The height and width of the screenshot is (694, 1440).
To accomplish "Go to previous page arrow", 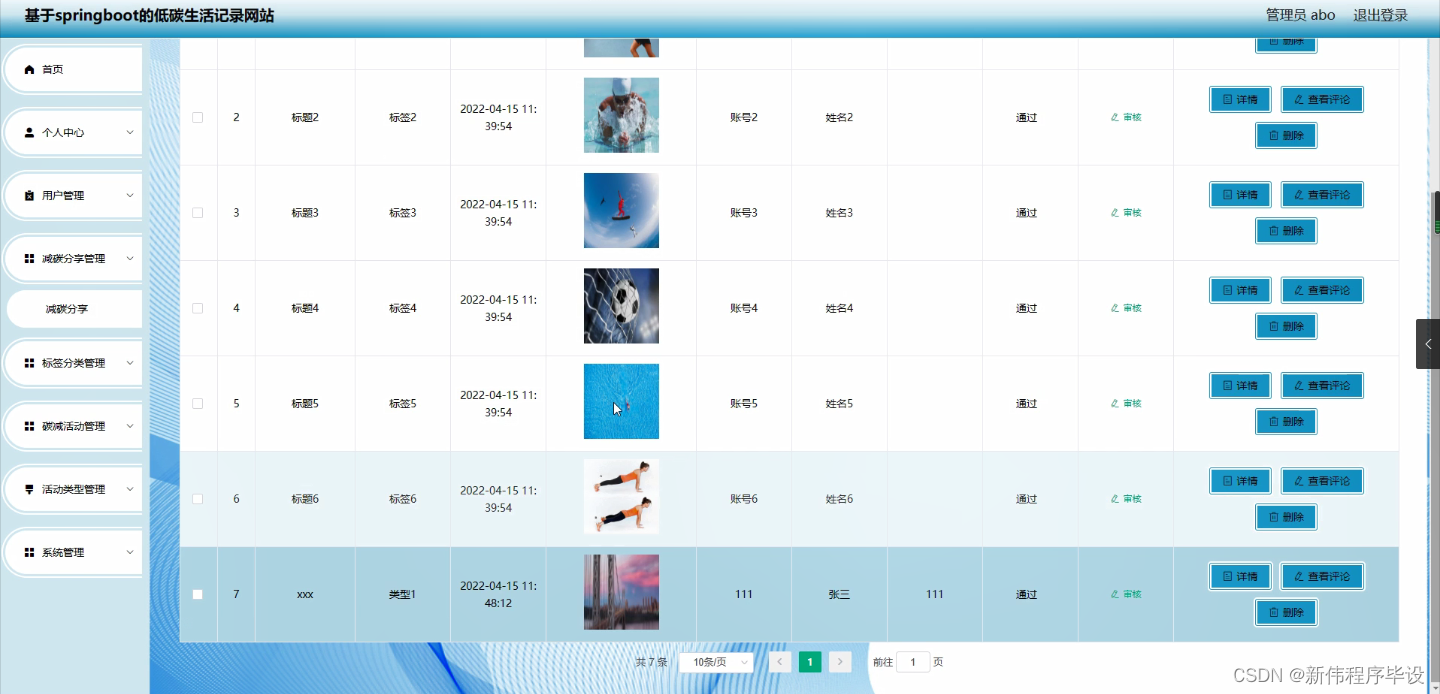I will click(x=781, y=662).
